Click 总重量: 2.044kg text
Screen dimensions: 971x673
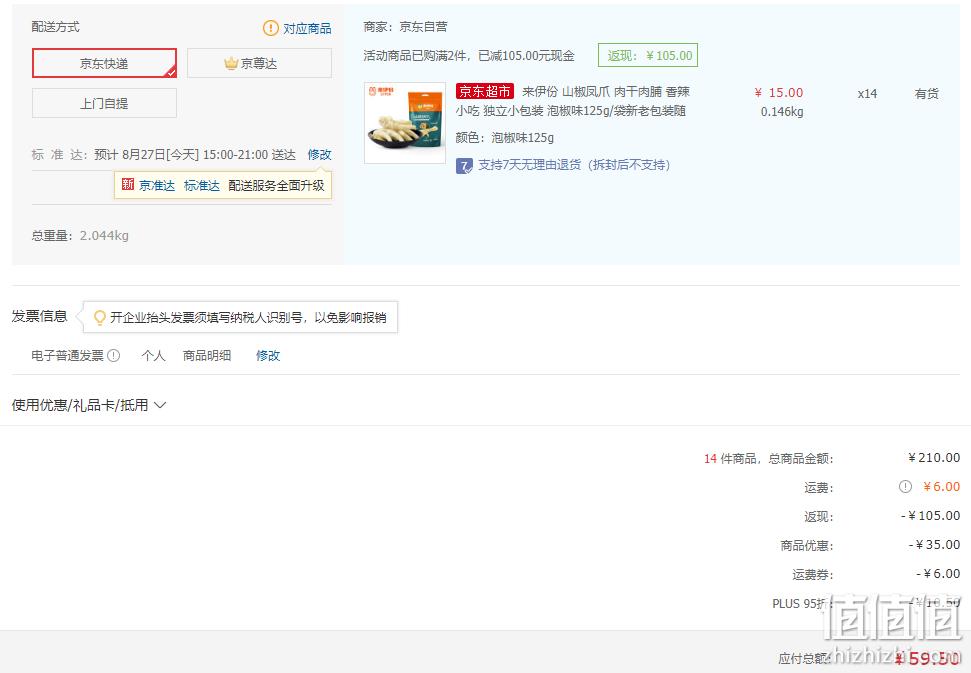[80, 235]
